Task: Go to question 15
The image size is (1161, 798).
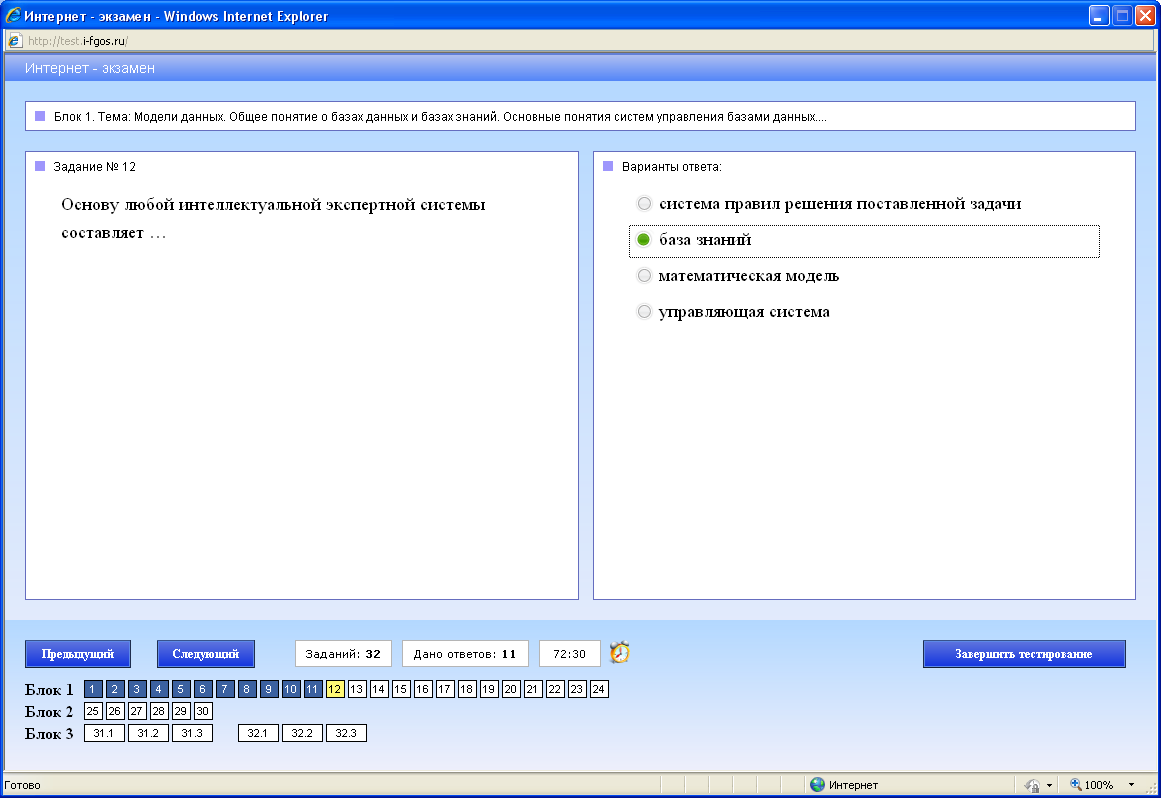Action: tap(401, 689)
